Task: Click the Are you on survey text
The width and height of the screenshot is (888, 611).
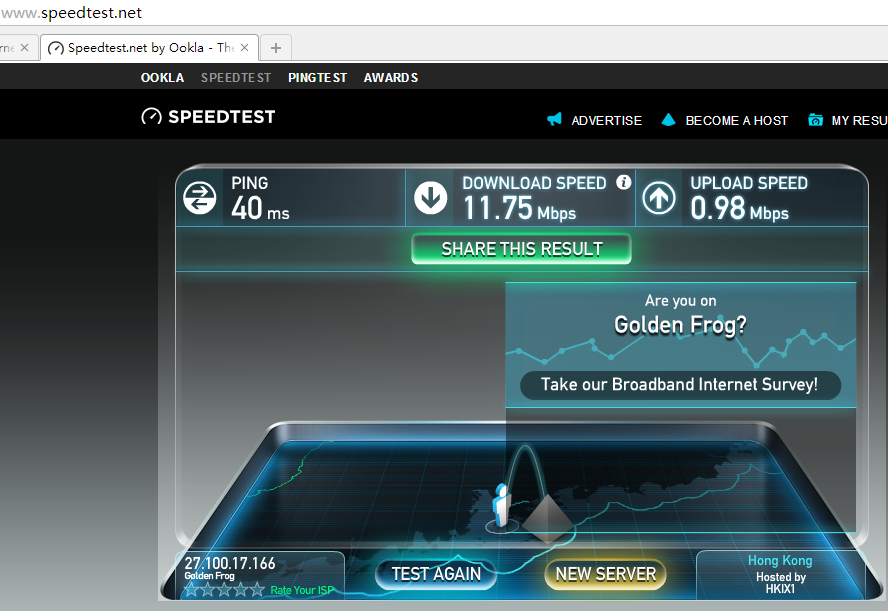Action: [680, 300]
